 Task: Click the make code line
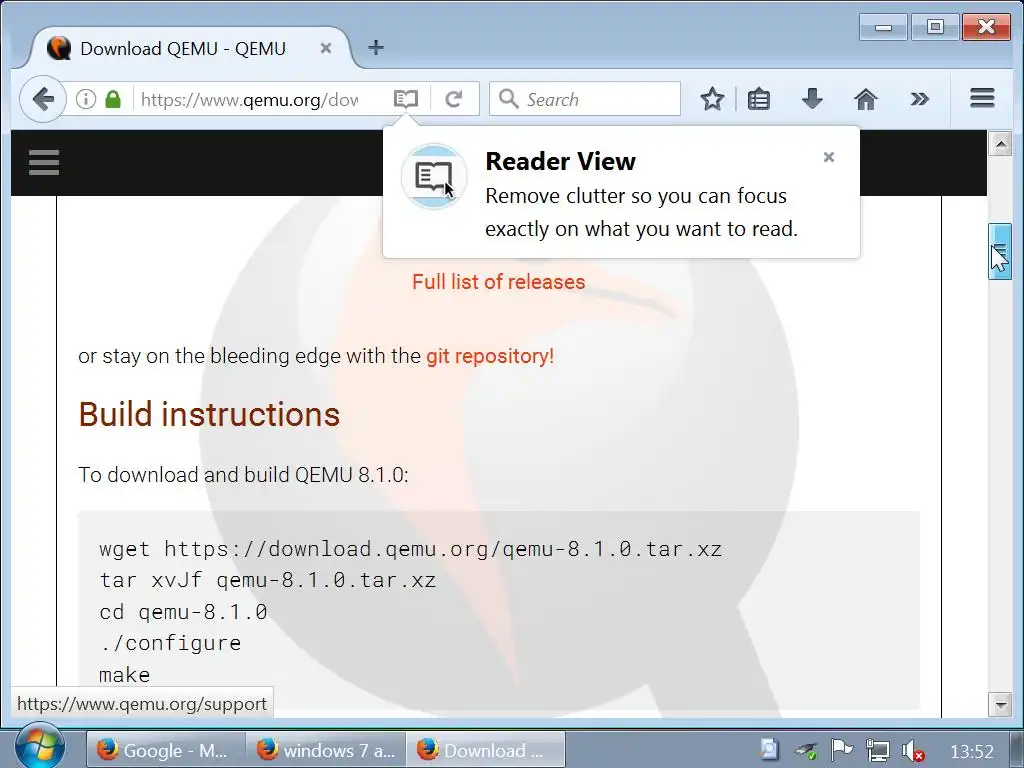pos(124,675)
